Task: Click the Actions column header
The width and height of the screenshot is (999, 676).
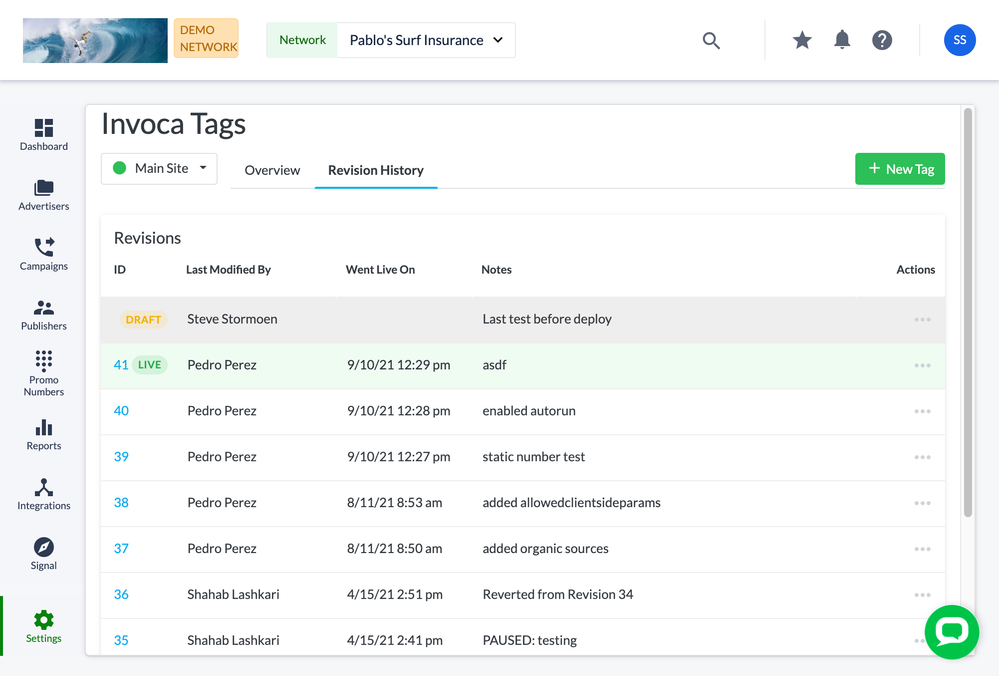Action: [916, 270]
